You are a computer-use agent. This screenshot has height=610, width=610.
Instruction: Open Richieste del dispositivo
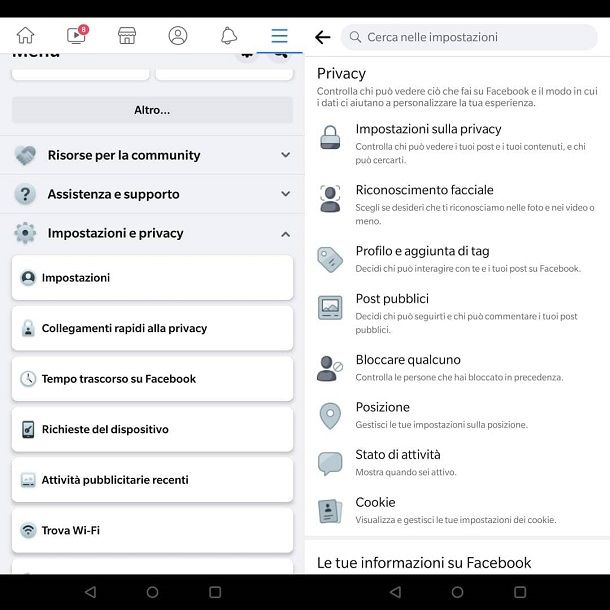152,429
